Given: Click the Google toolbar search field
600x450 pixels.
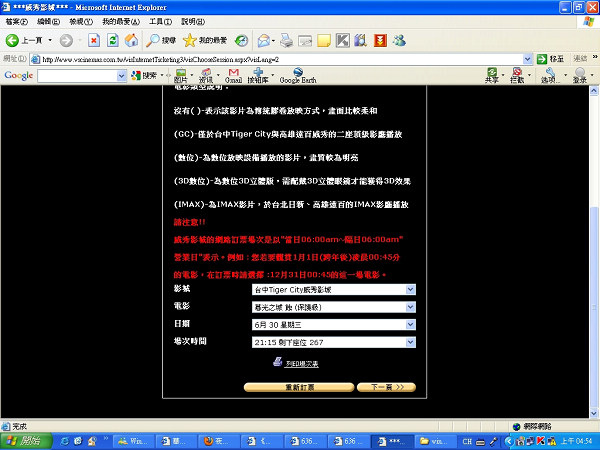Looking at the screenshot, I should click(77, 76).
